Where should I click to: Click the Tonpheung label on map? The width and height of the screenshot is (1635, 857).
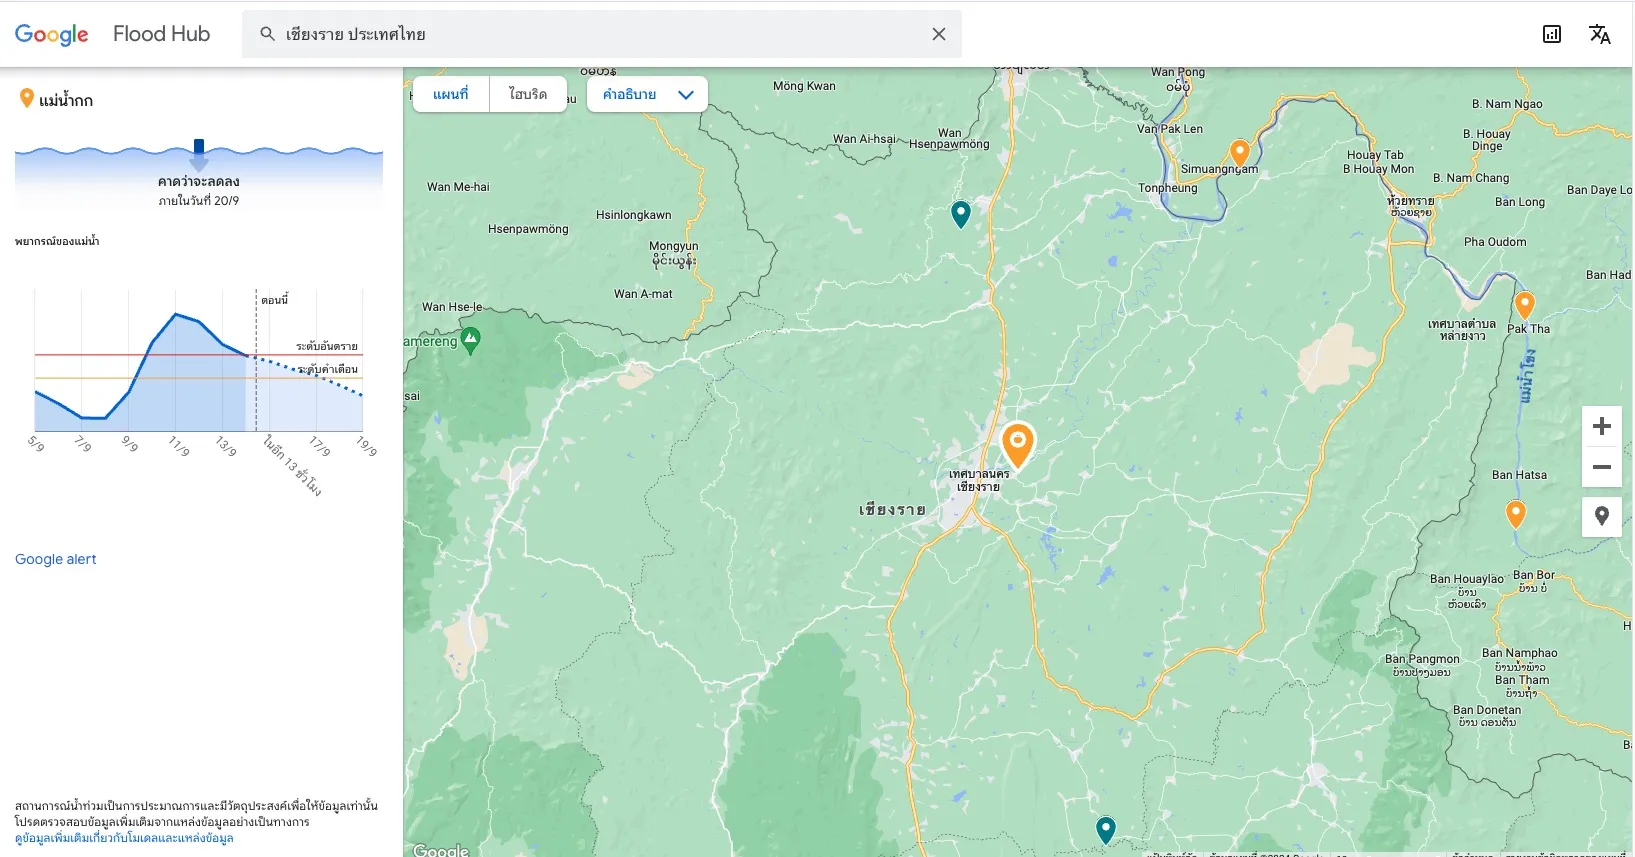(1168, 188)
